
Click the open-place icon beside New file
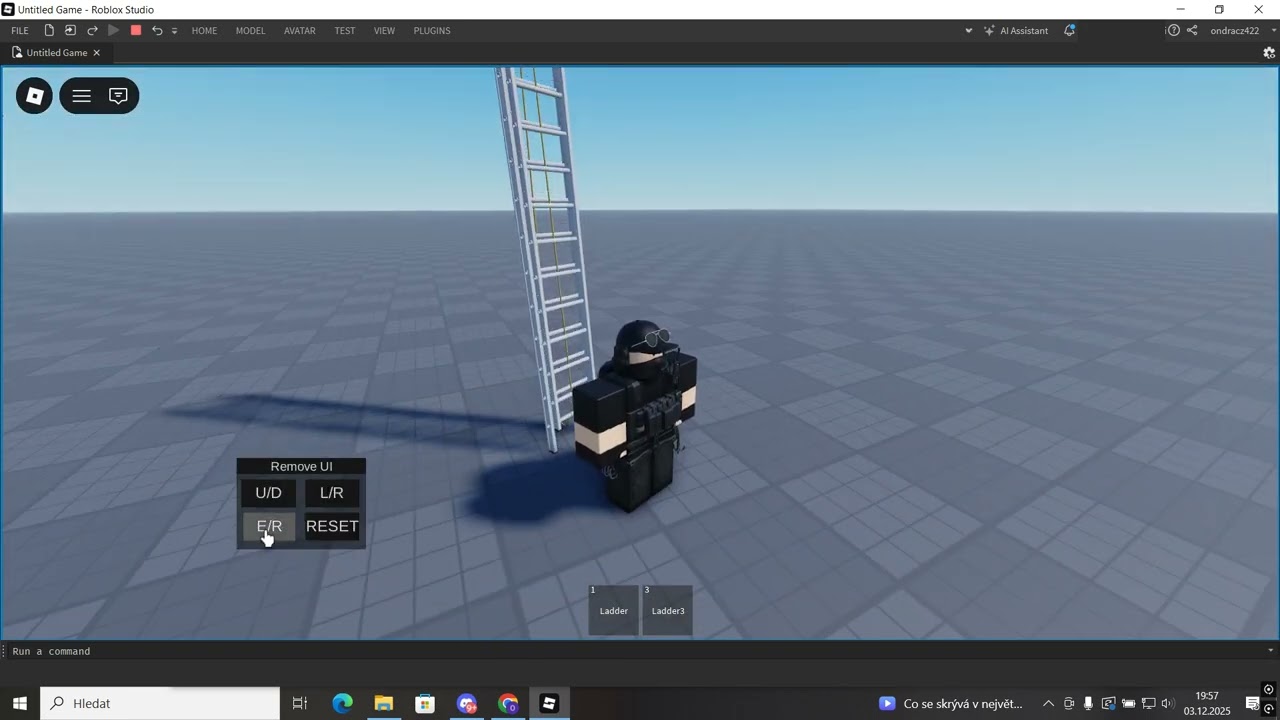coord(70,31)
